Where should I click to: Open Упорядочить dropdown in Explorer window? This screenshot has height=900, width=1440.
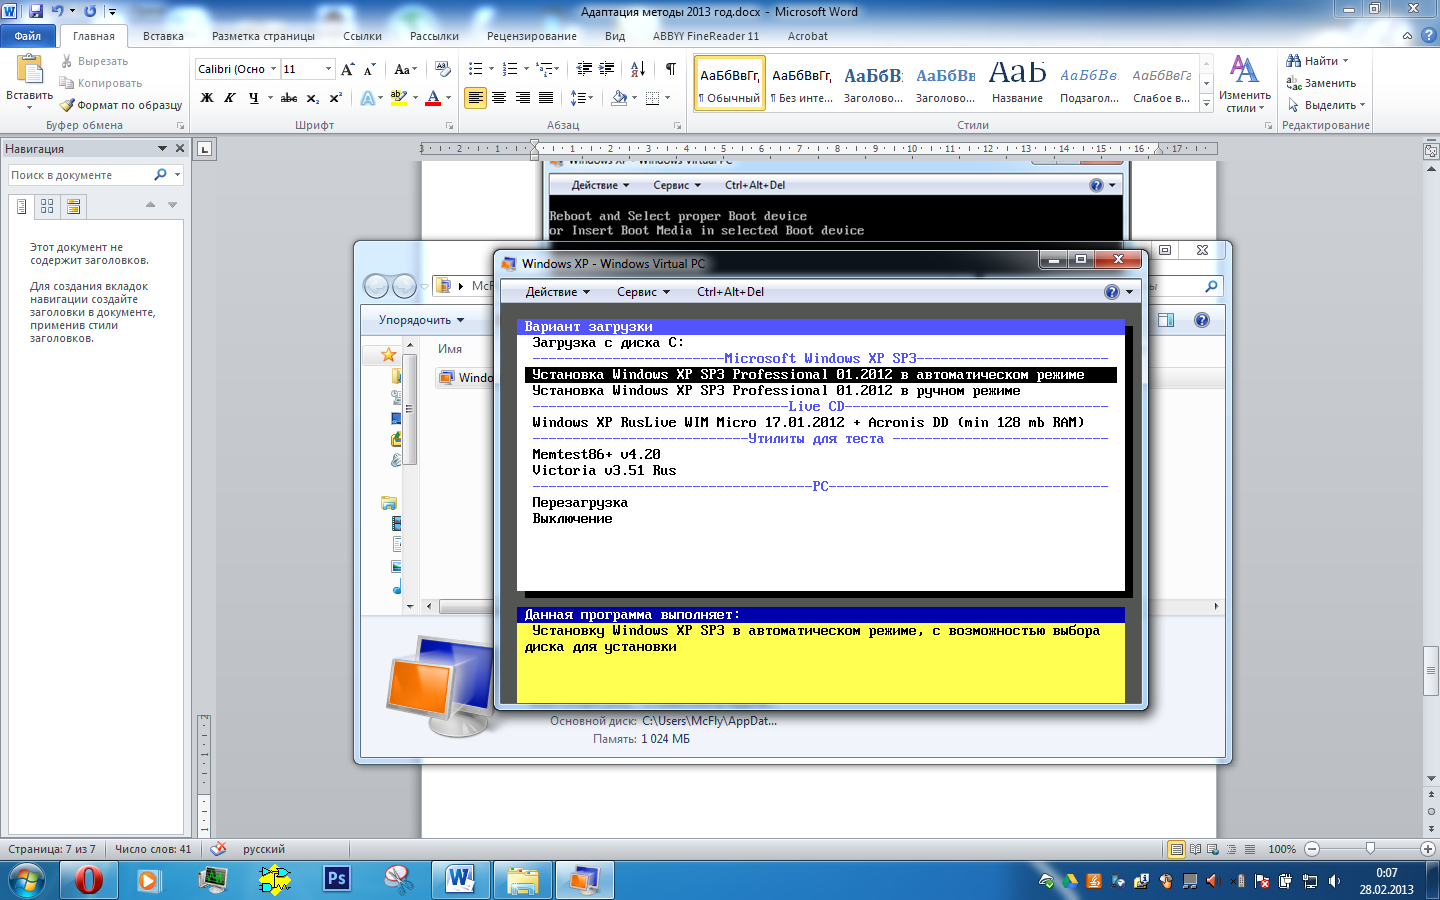421,320
